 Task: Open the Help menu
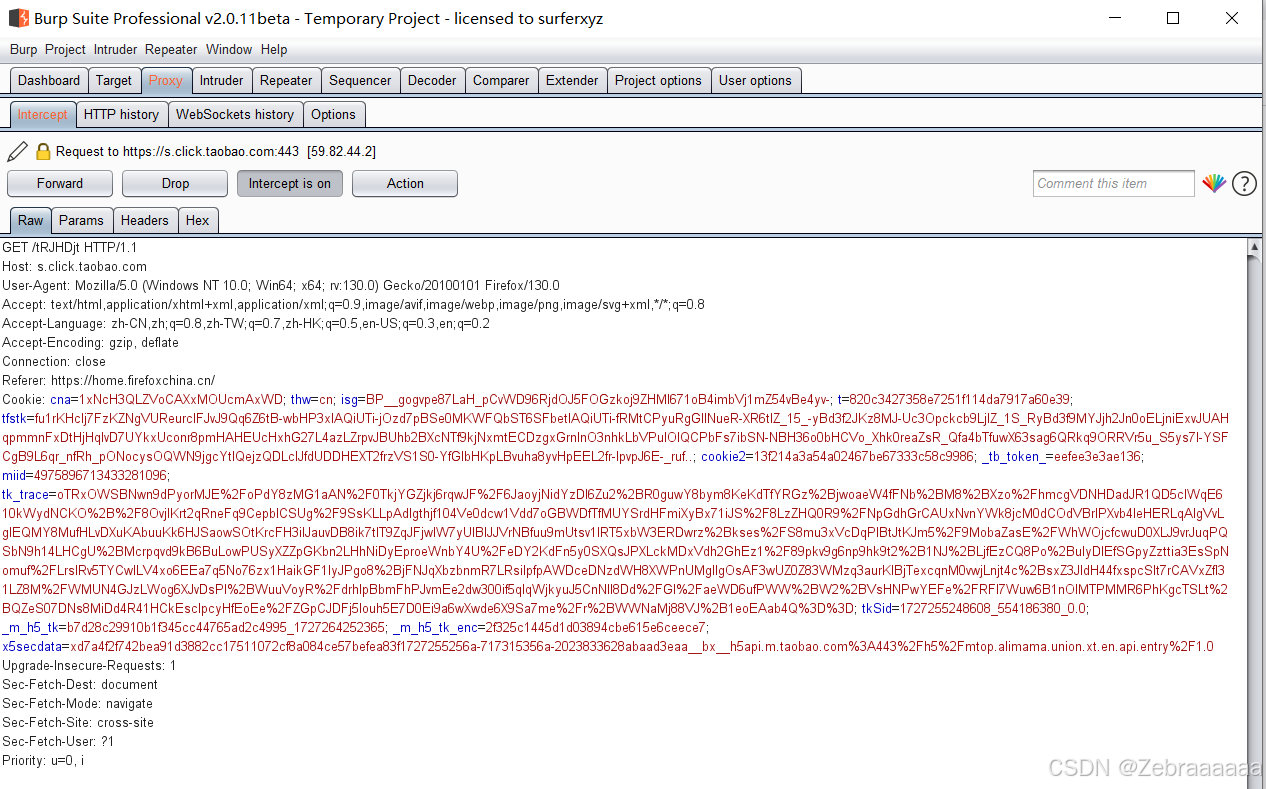point(274,49)
